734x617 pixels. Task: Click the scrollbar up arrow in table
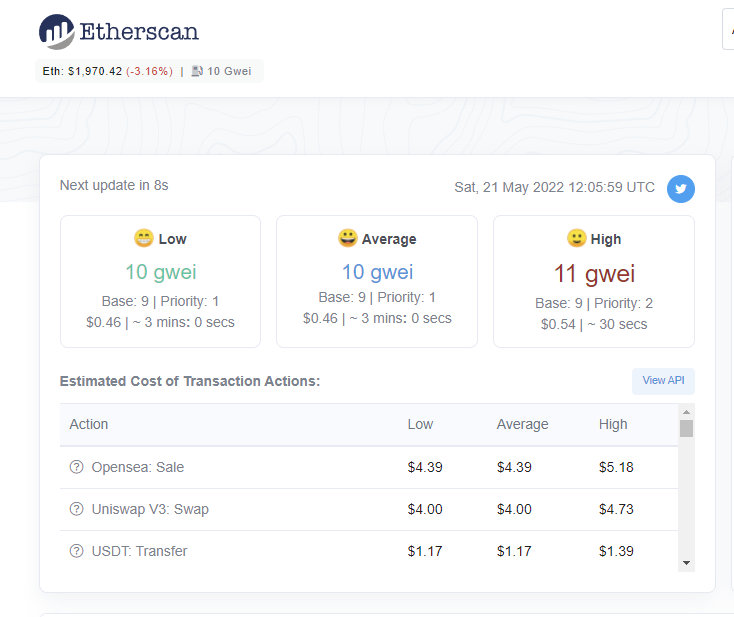[686, 412]
